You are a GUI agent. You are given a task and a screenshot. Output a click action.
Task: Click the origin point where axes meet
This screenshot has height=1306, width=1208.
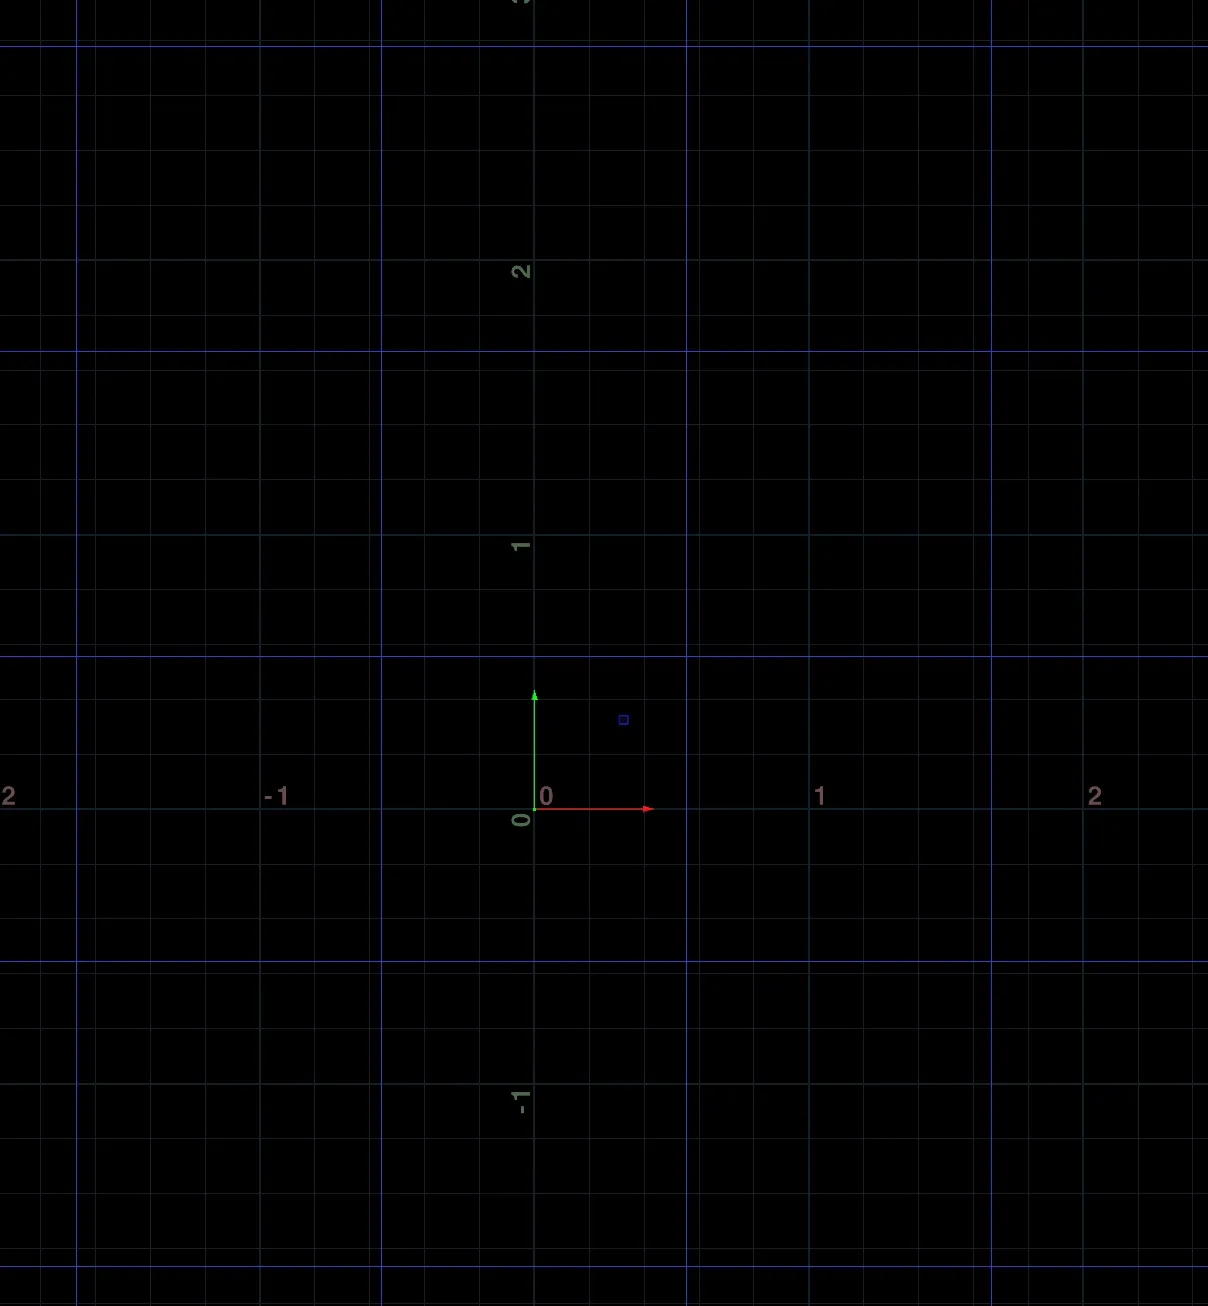[x=535, y=809]
